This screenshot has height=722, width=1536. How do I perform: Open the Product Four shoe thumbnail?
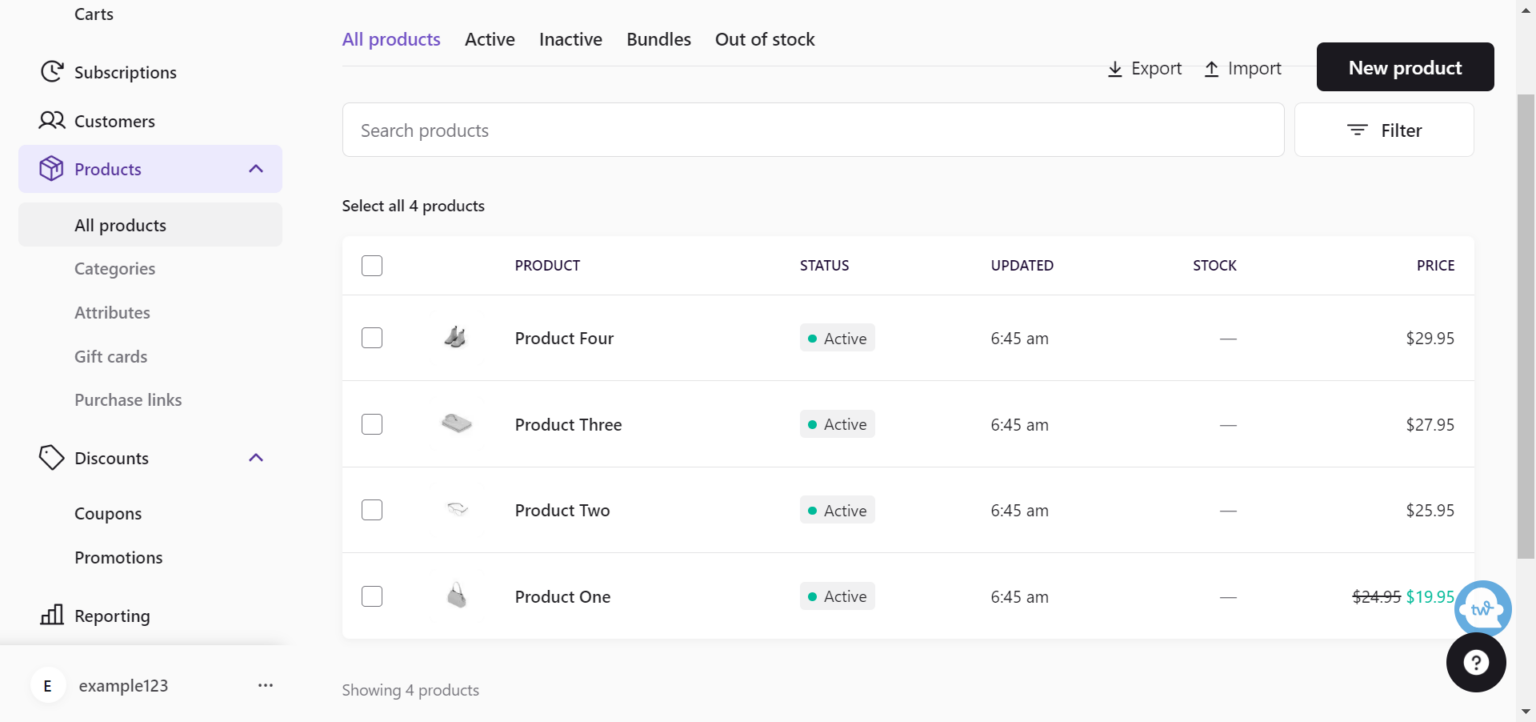(x=456, y=338)
